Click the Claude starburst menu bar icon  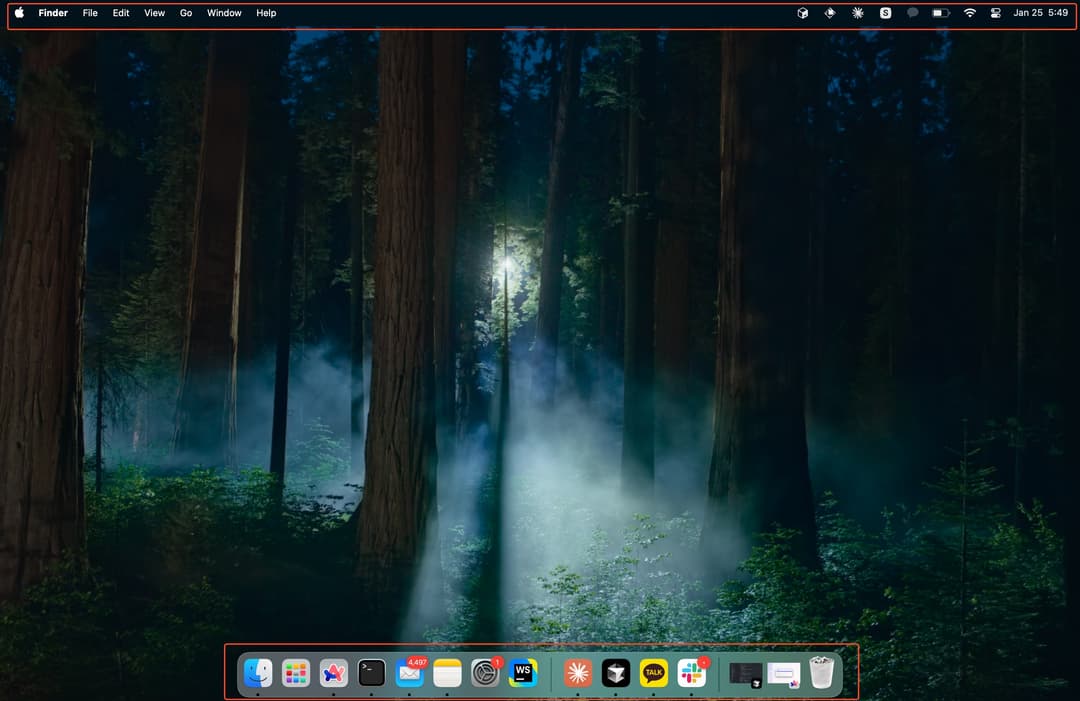[x=858, y=13]
